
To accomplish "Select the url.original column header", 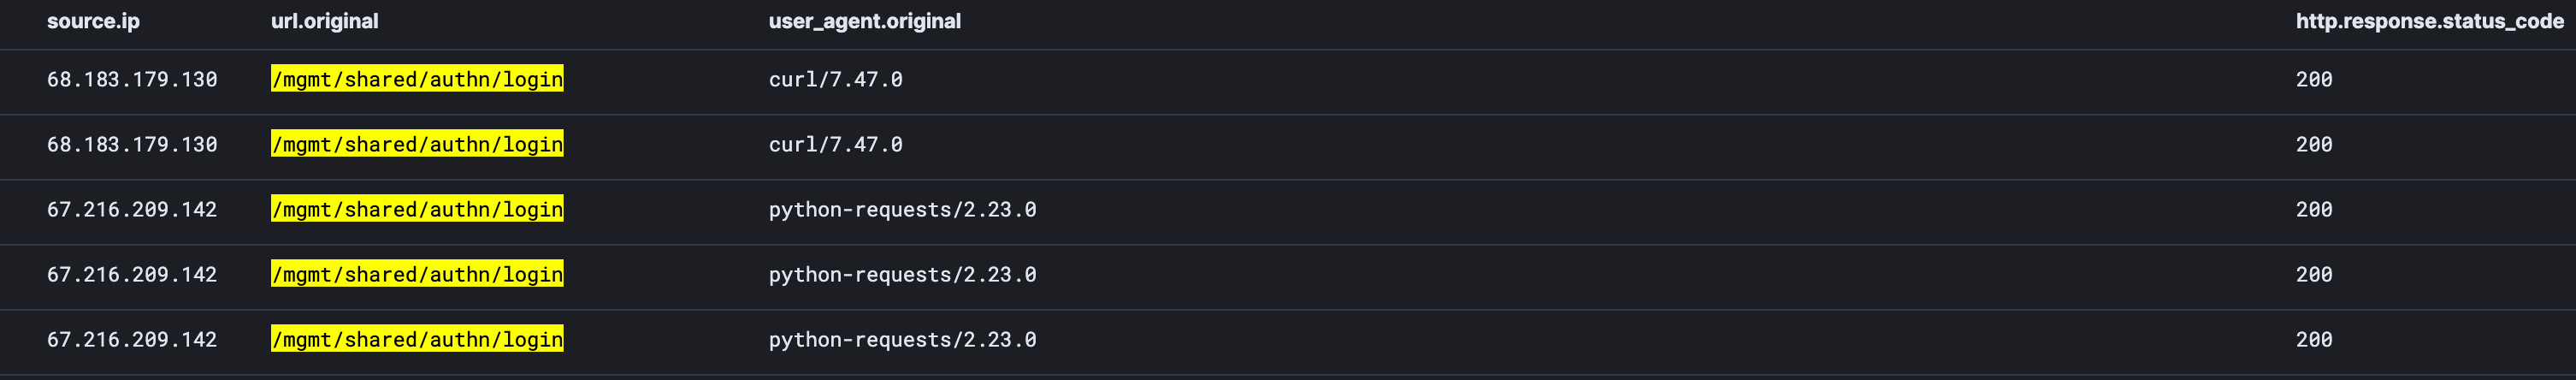I will 324,21.
